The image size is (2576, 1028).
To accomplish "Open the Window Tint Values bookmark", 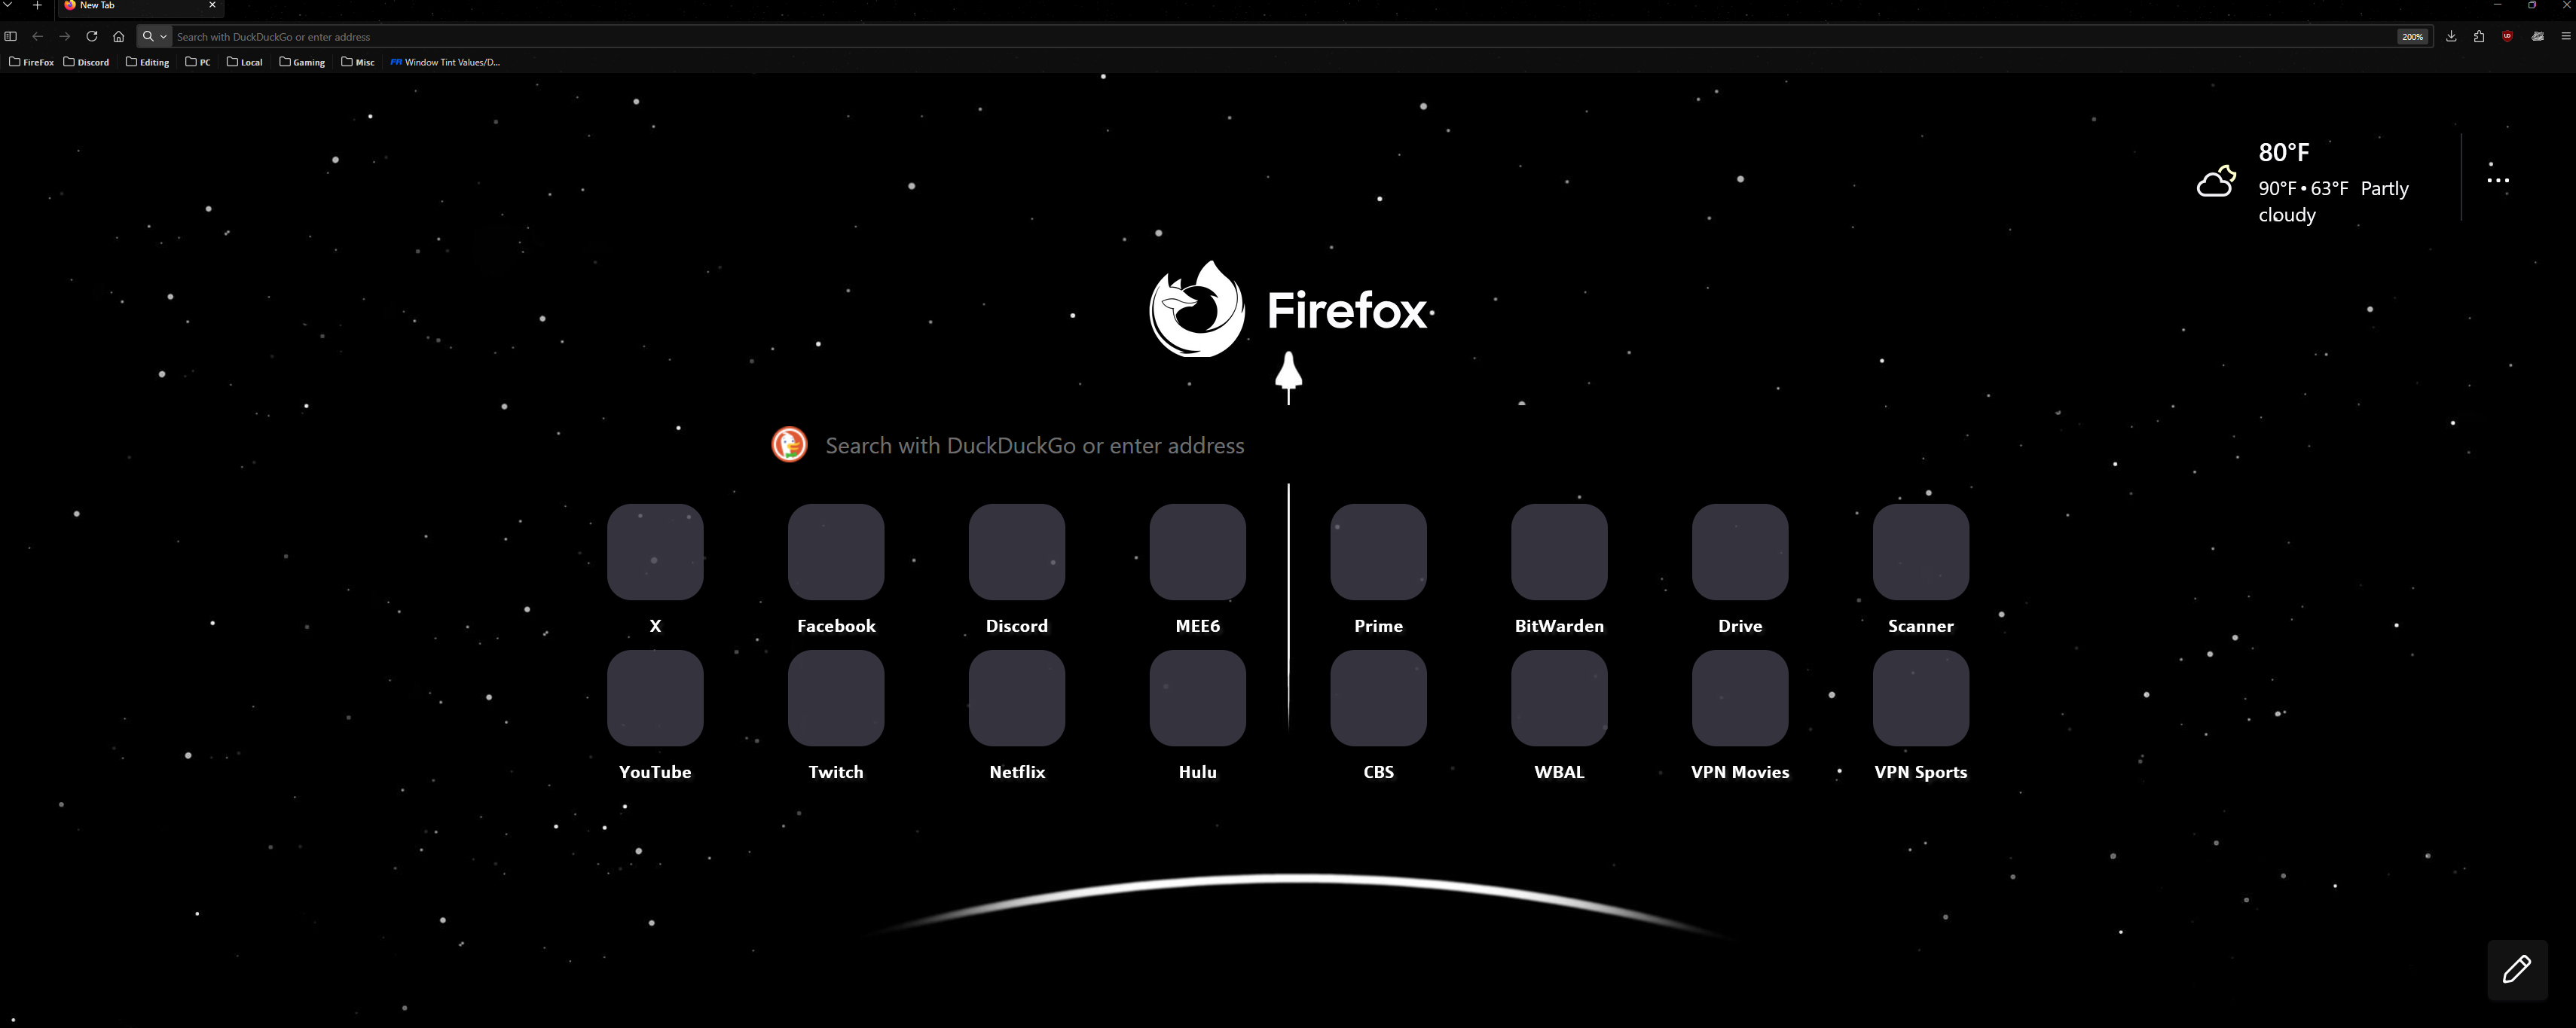I will (x=445, y=62).
